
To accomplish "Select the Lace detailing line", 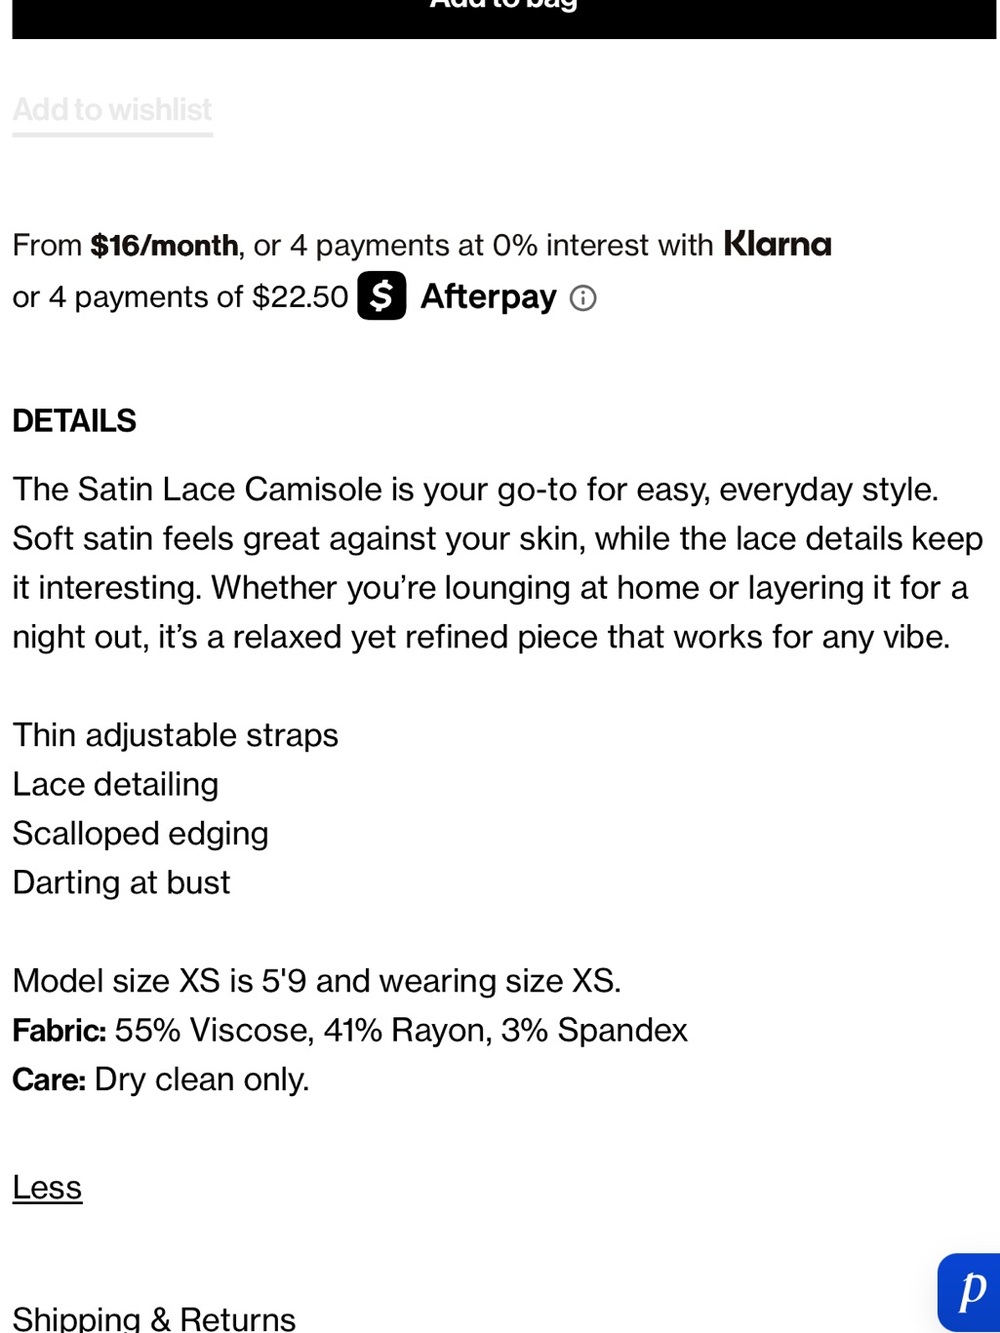I will 115,784.
